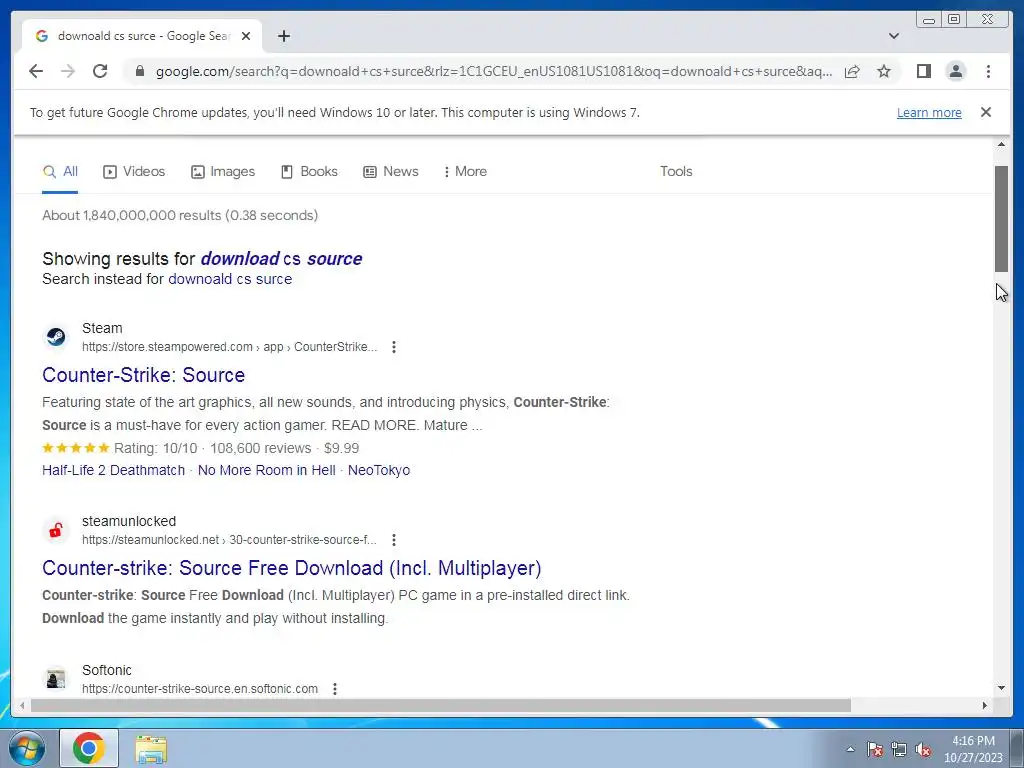Open a new tab with the plus button
Screen dimensions: 1024x768
point(283,36)
